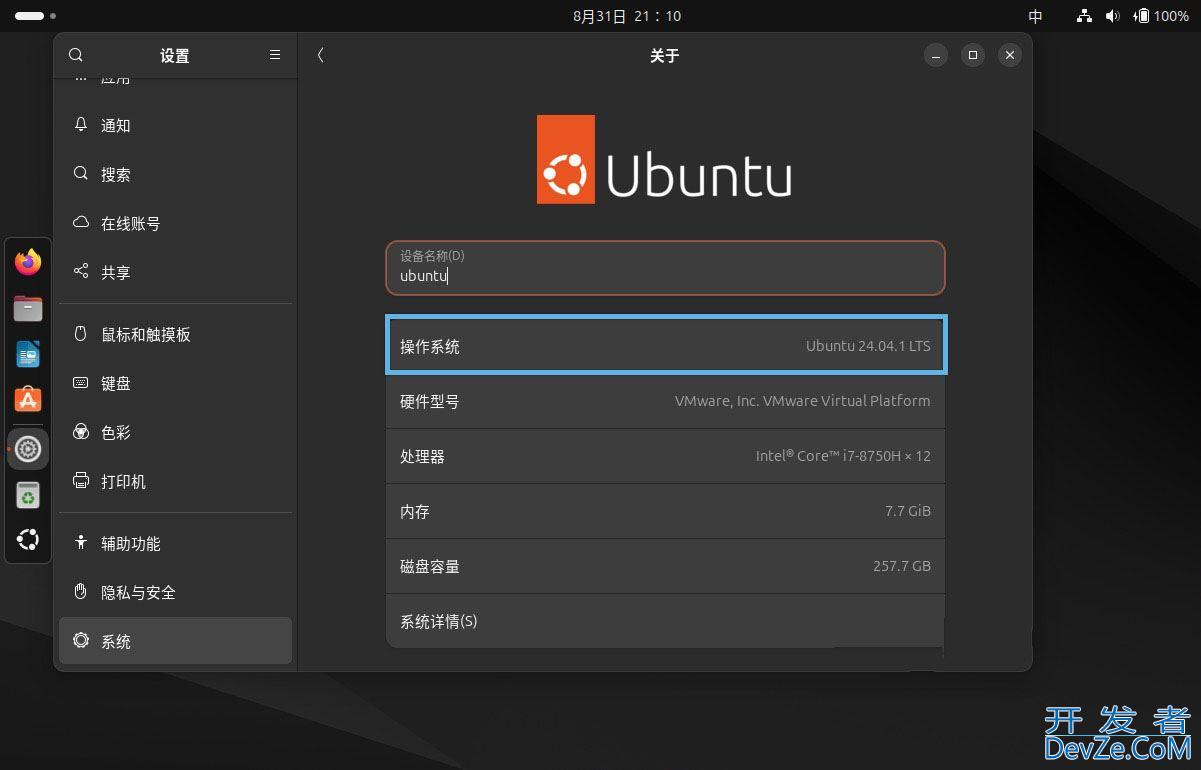
Task: Open 色彩 settings
Action: click(x=175, y=432)
